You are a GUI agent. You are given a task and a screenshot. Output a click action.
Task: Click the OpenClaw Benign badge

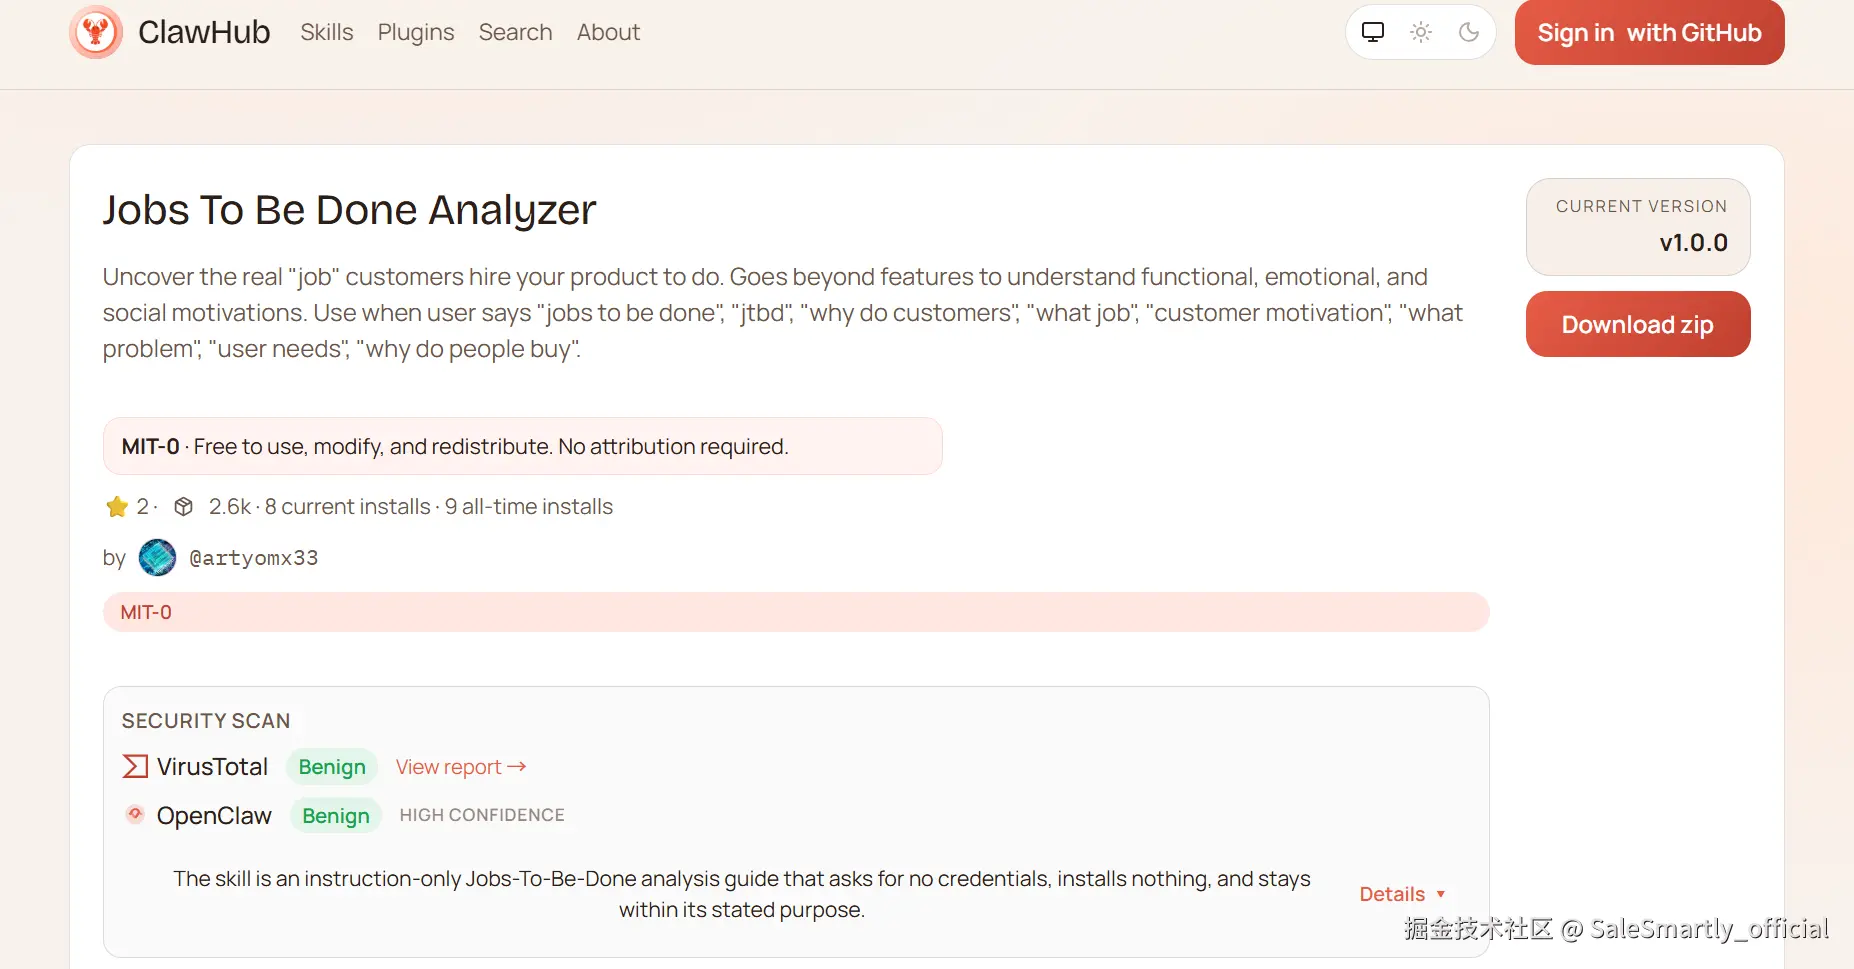coord(336,816)
